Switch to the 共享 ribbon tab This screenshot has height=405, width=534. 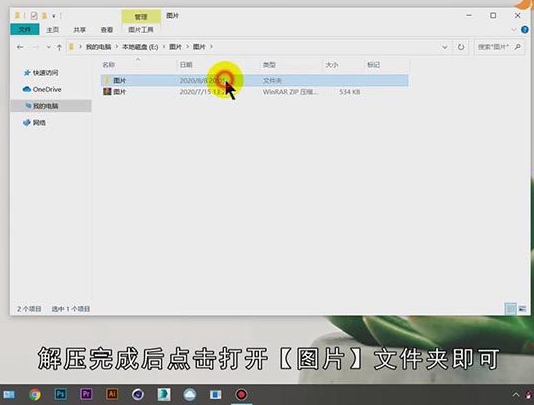click(x=80, y=30)
